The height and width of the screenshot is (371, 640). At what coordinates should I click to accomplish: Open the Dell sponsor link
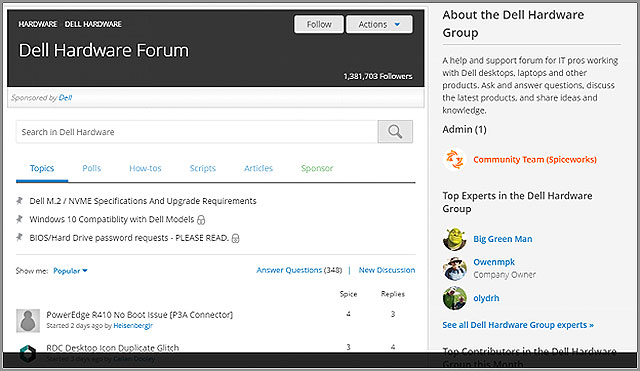tap(65, 98)
